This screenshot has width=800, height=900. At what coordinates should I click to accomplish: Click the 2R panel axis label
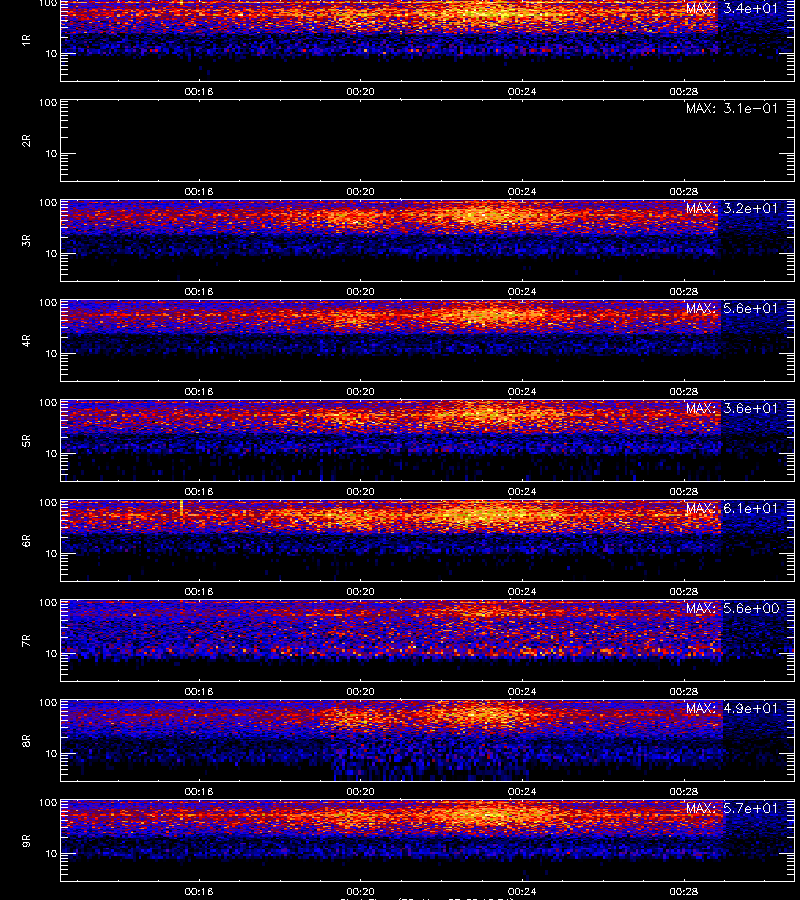tap(26, 141)
